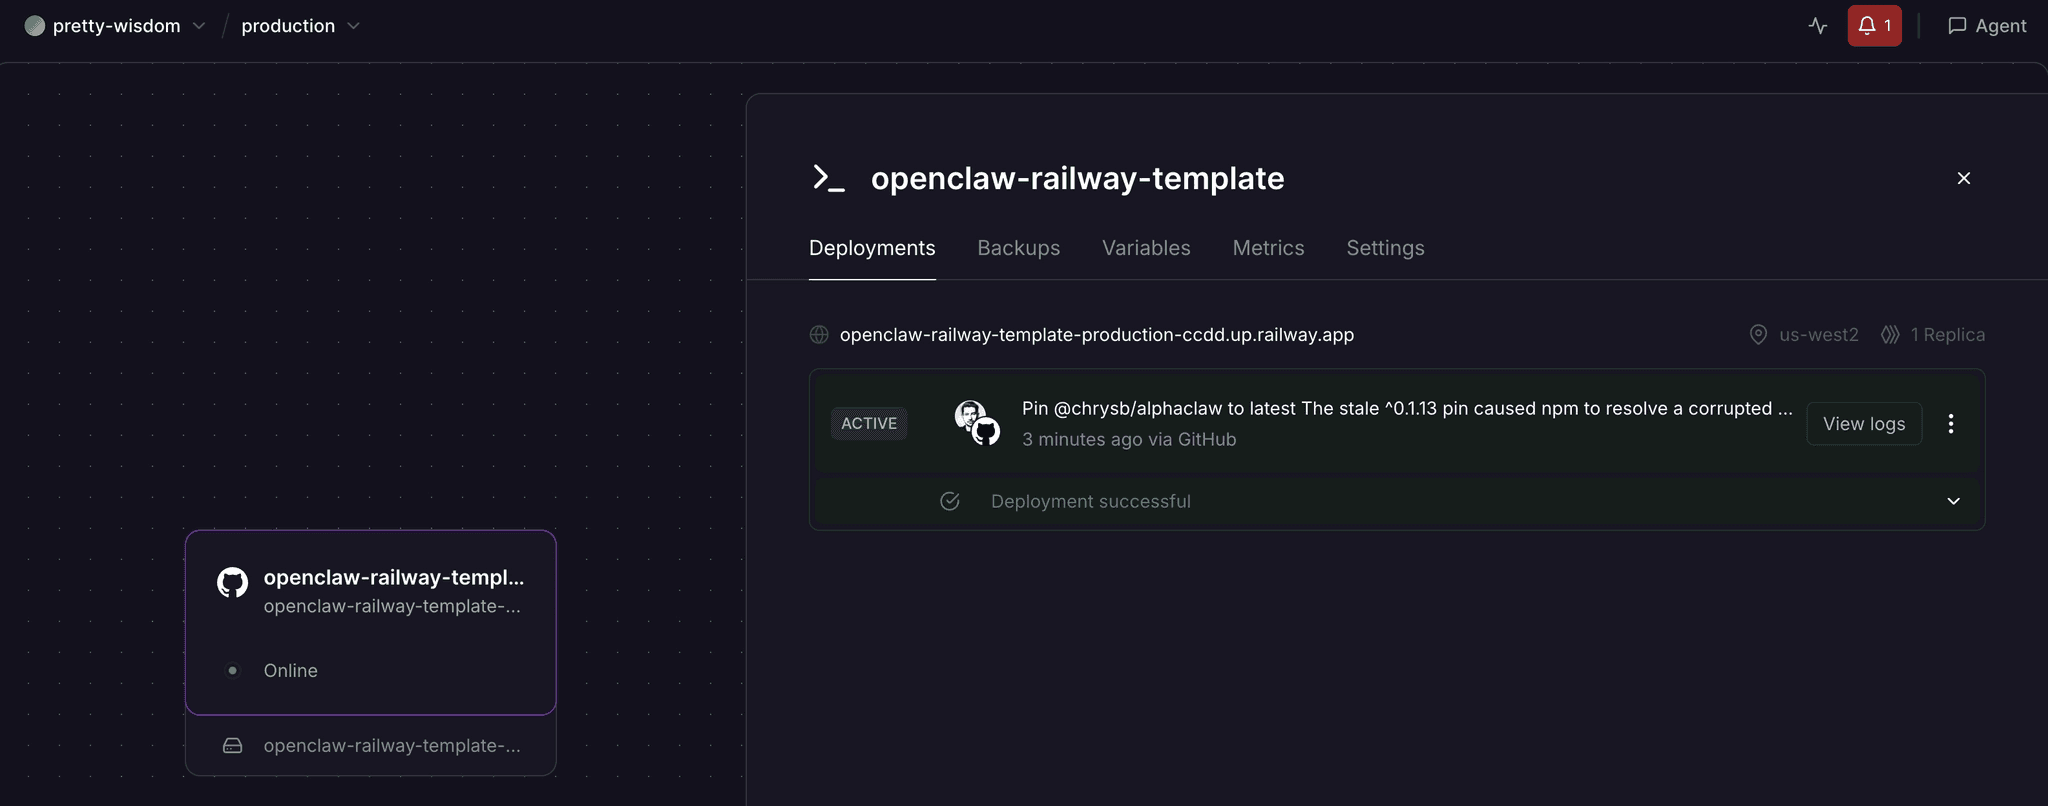Switch to the Metrics tab

click(1268, 248)
